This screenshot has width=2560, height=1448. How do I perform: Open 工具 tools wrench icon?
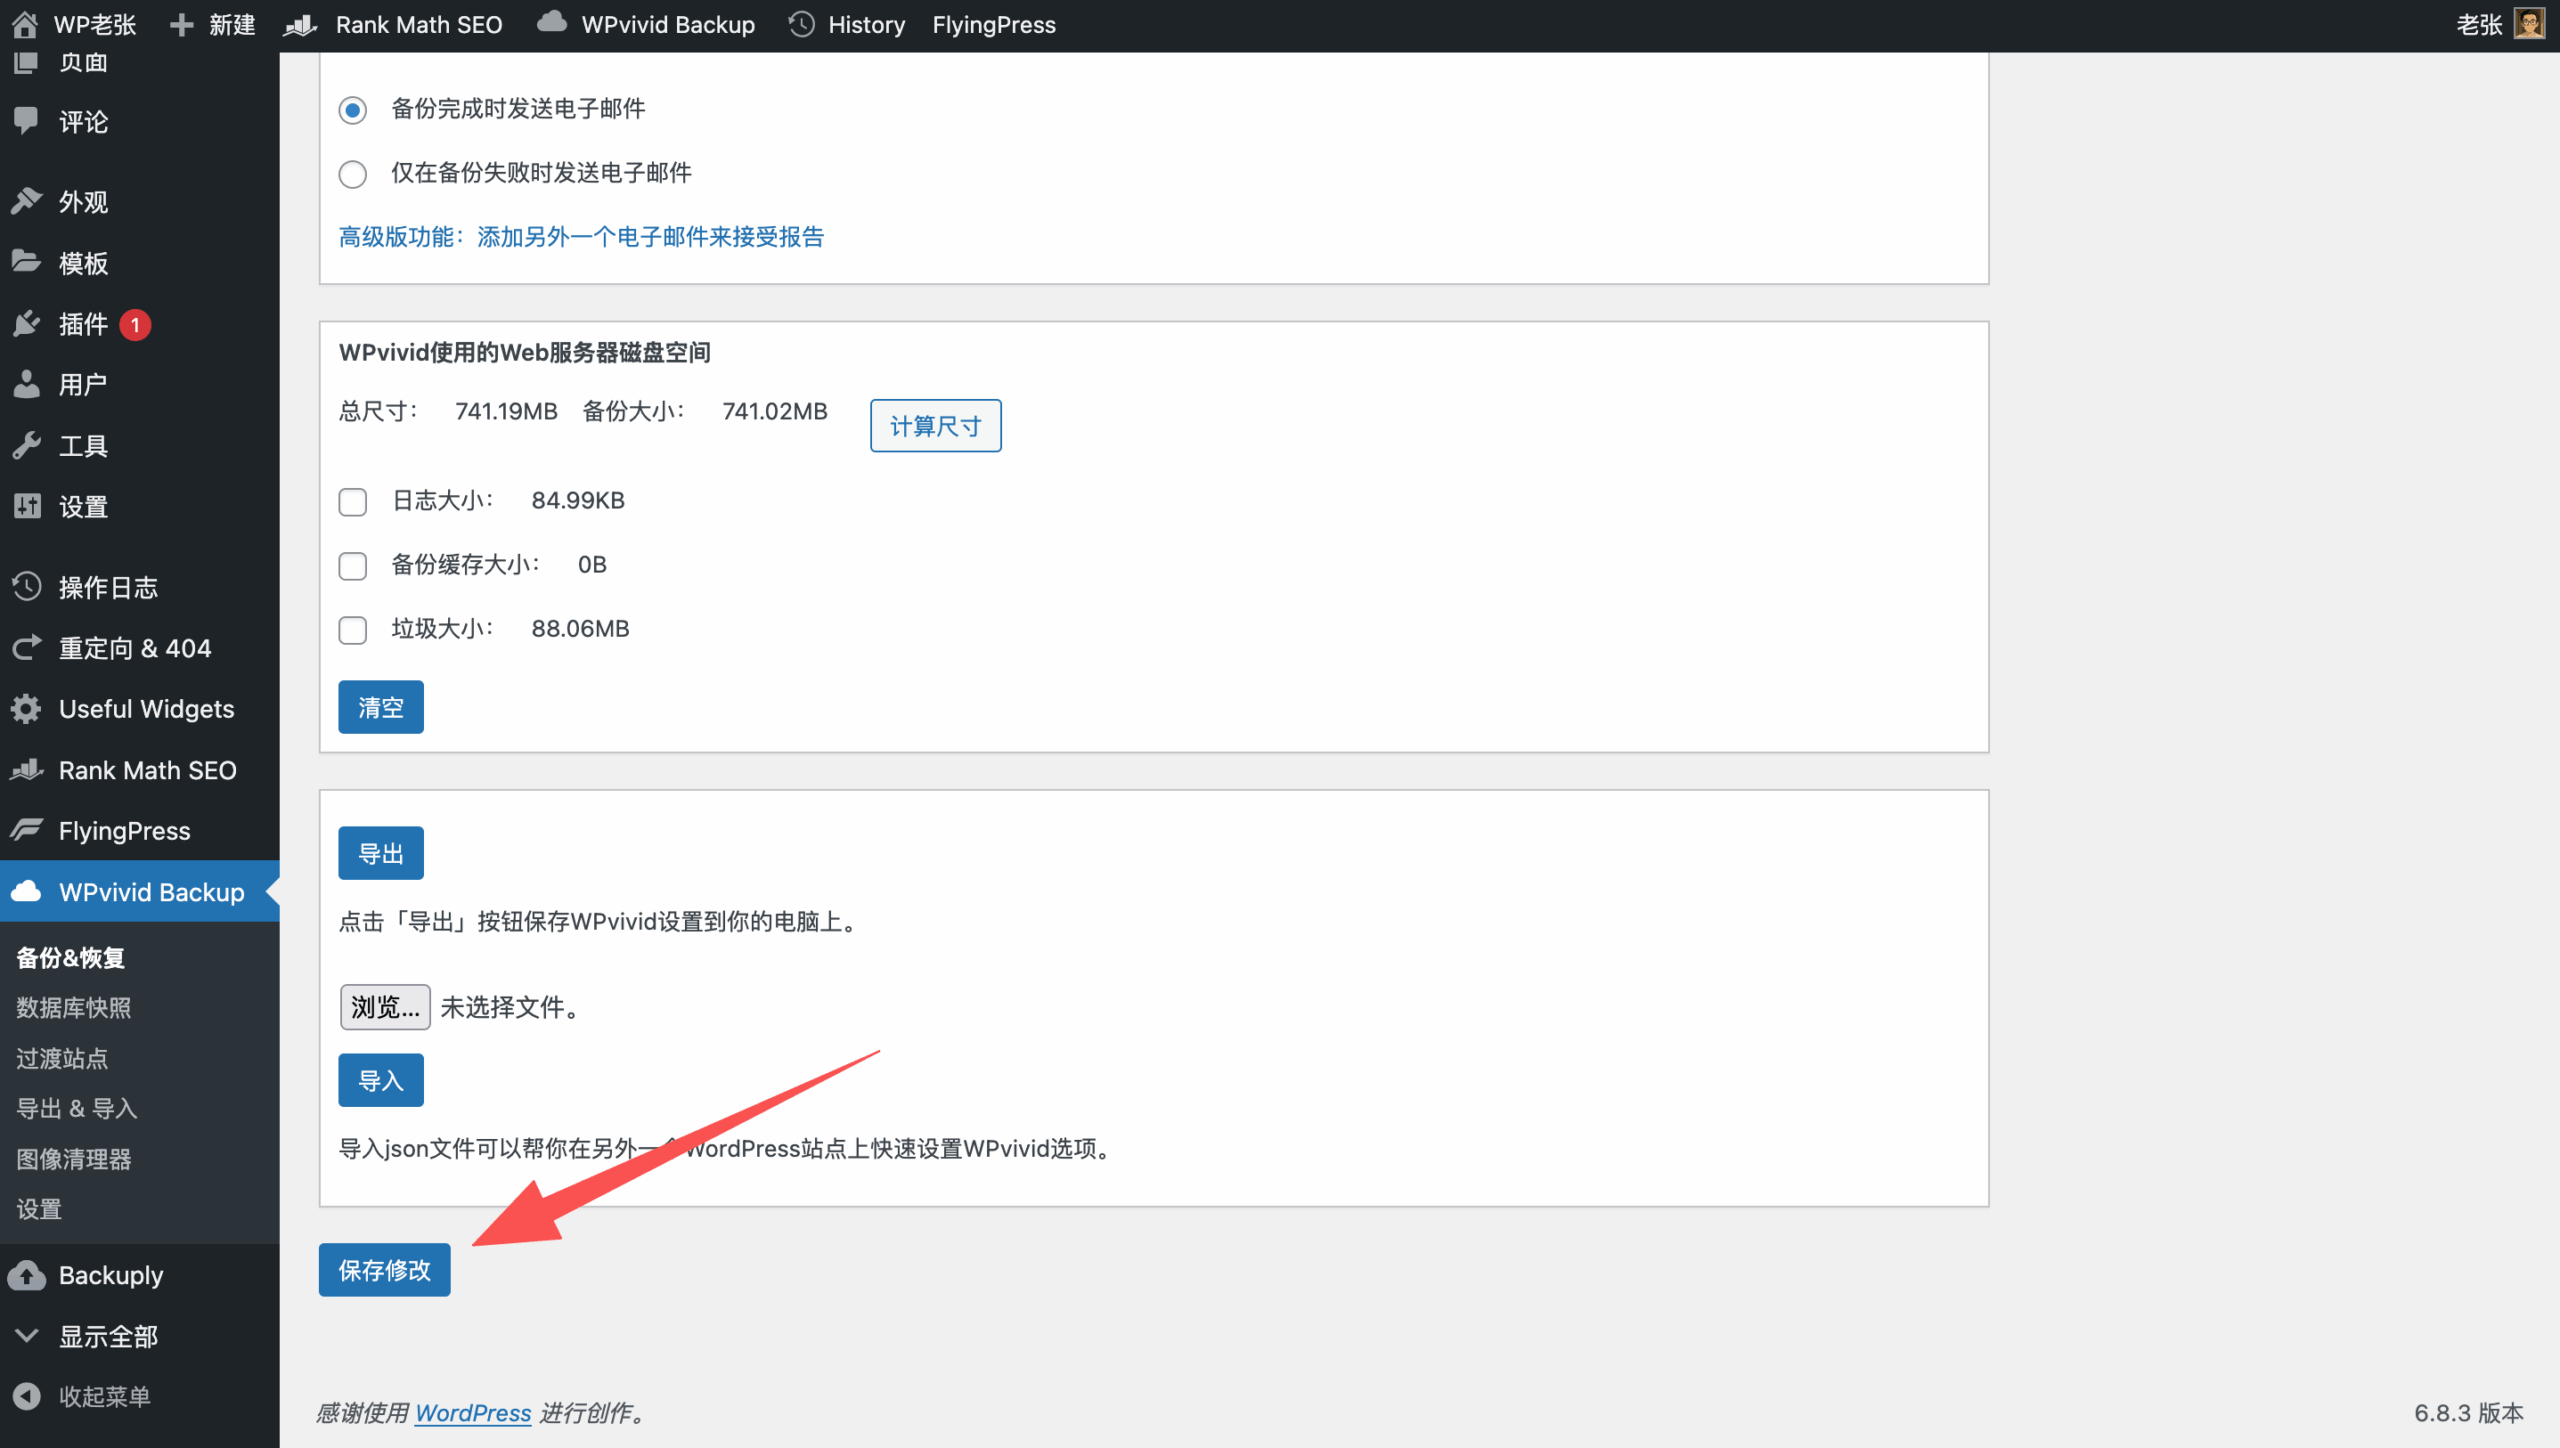pos(27,446)
